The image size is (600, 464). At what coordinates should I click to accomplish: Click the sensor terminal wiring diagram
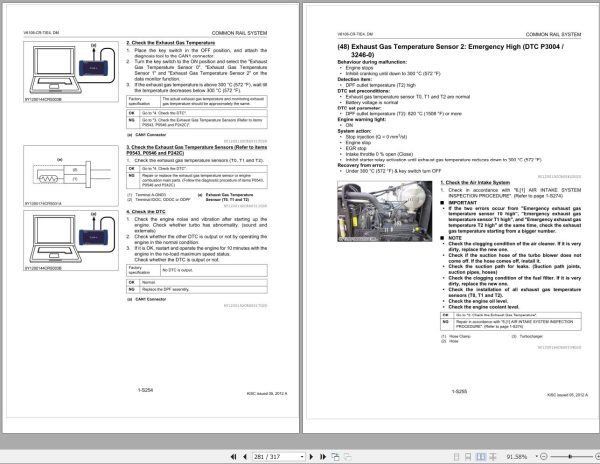(71, 176)
